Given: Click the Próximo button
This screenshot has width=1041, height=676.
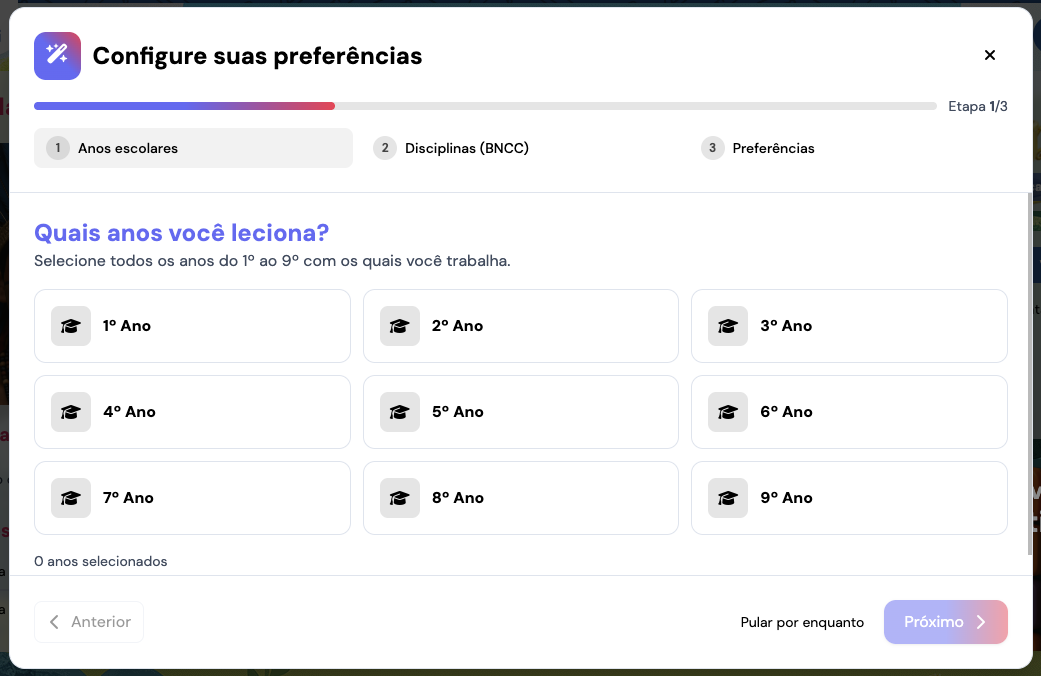Looking at the screenshot, I should pos(946,622).
